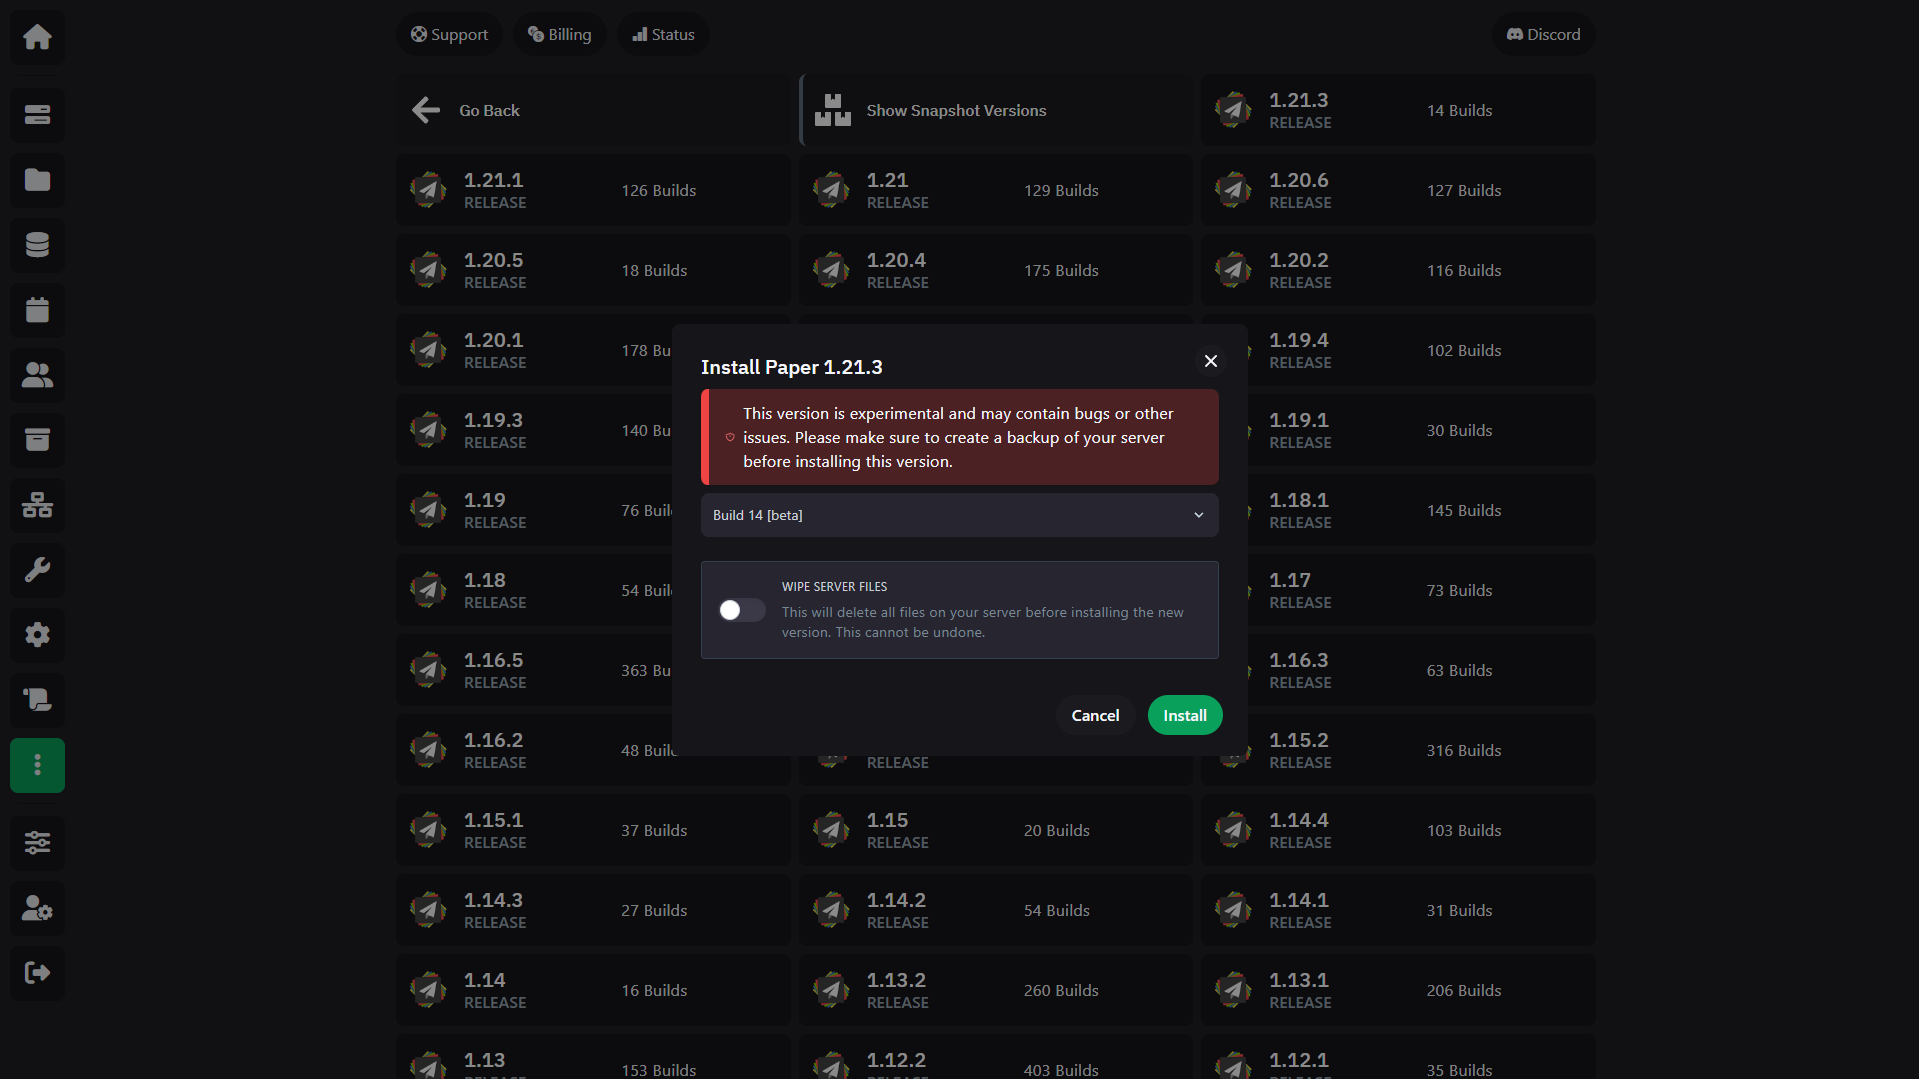
Task: Open the Build 14 [beta] dropdown
Action: click(959, 515)
